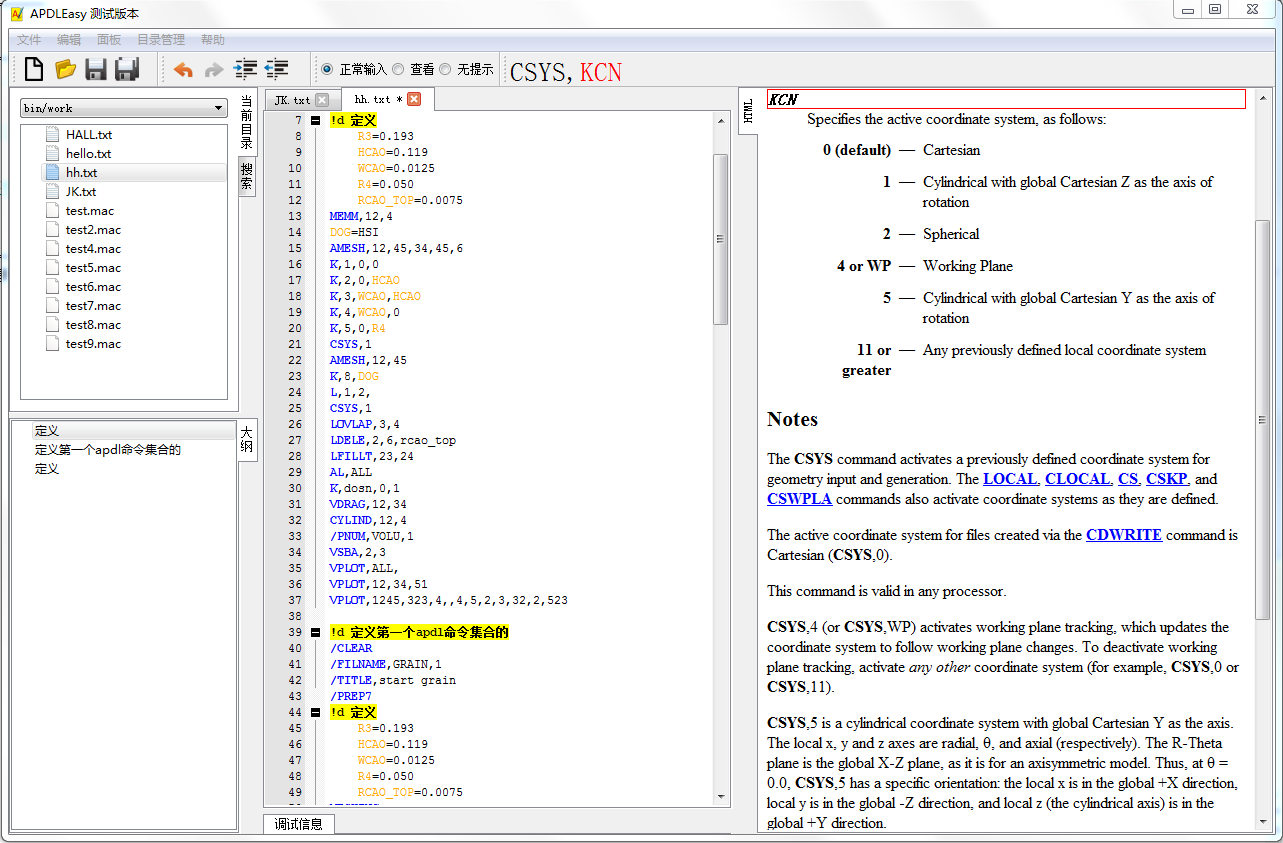1283x843 pixels.
Task: Create a new file with the blank page icon
Action: tap(34, 69)
